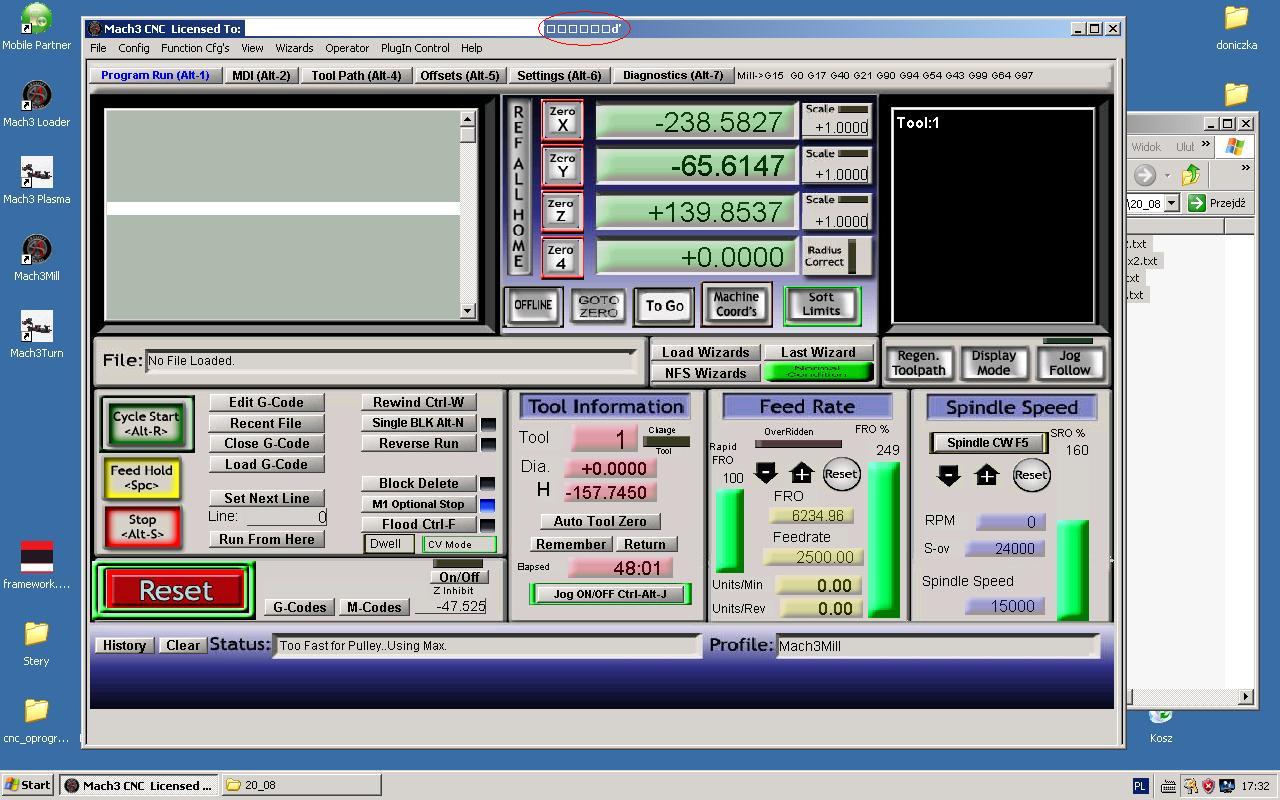Click Cycle Start button

pyautogui.click(x=146, y=423)
